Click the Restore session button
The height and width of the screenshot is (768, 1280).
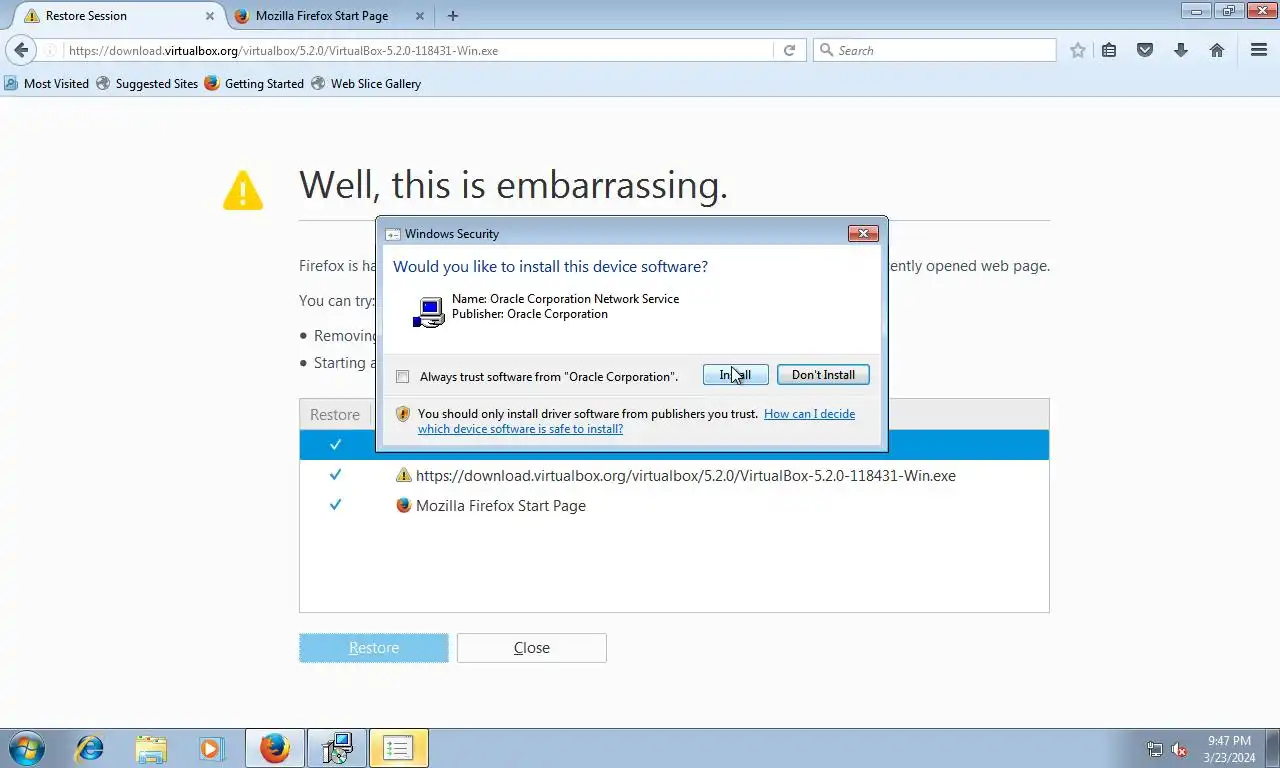[x=374, y=648]
